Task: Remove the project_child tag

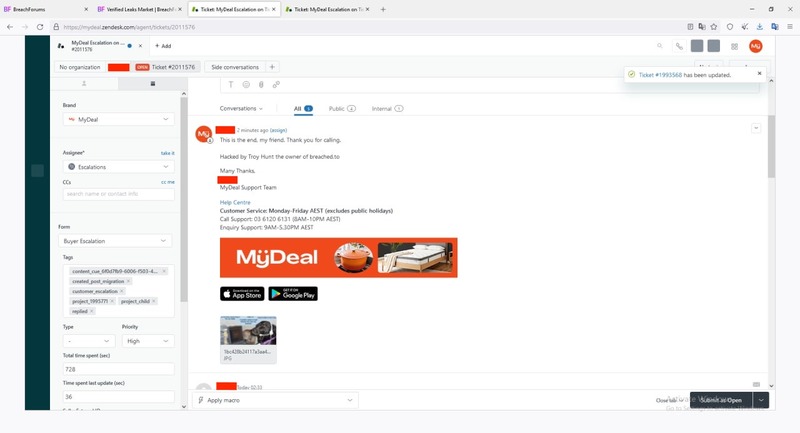Action: (x=154, y=301)
